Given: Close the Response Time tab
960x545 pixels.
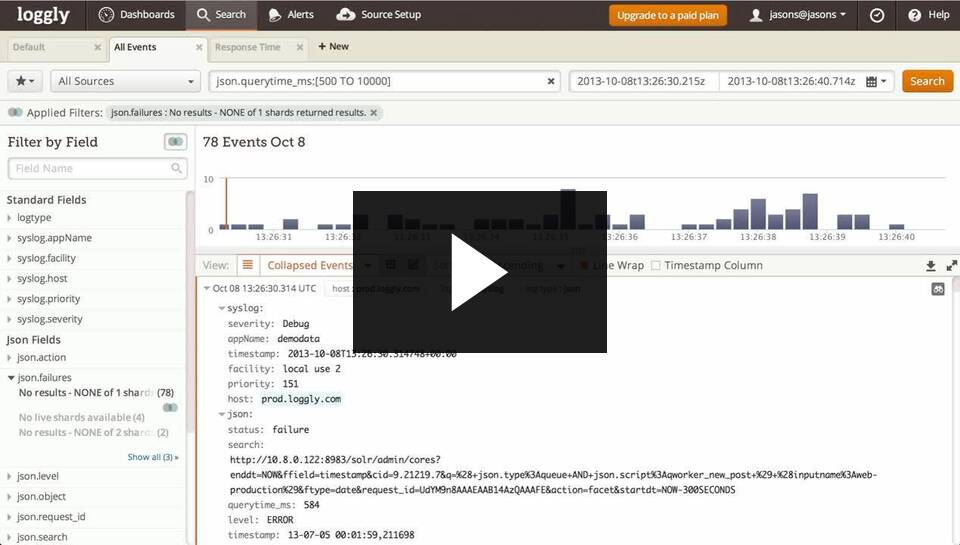Looking at the screenshot, I should pyautogui.click(x=299, y=47).
